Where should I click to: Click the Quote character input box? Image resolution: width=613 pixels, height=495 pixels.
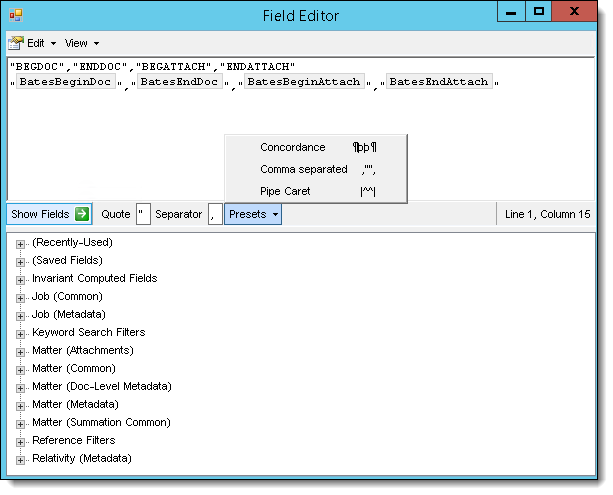click(143, 214)
